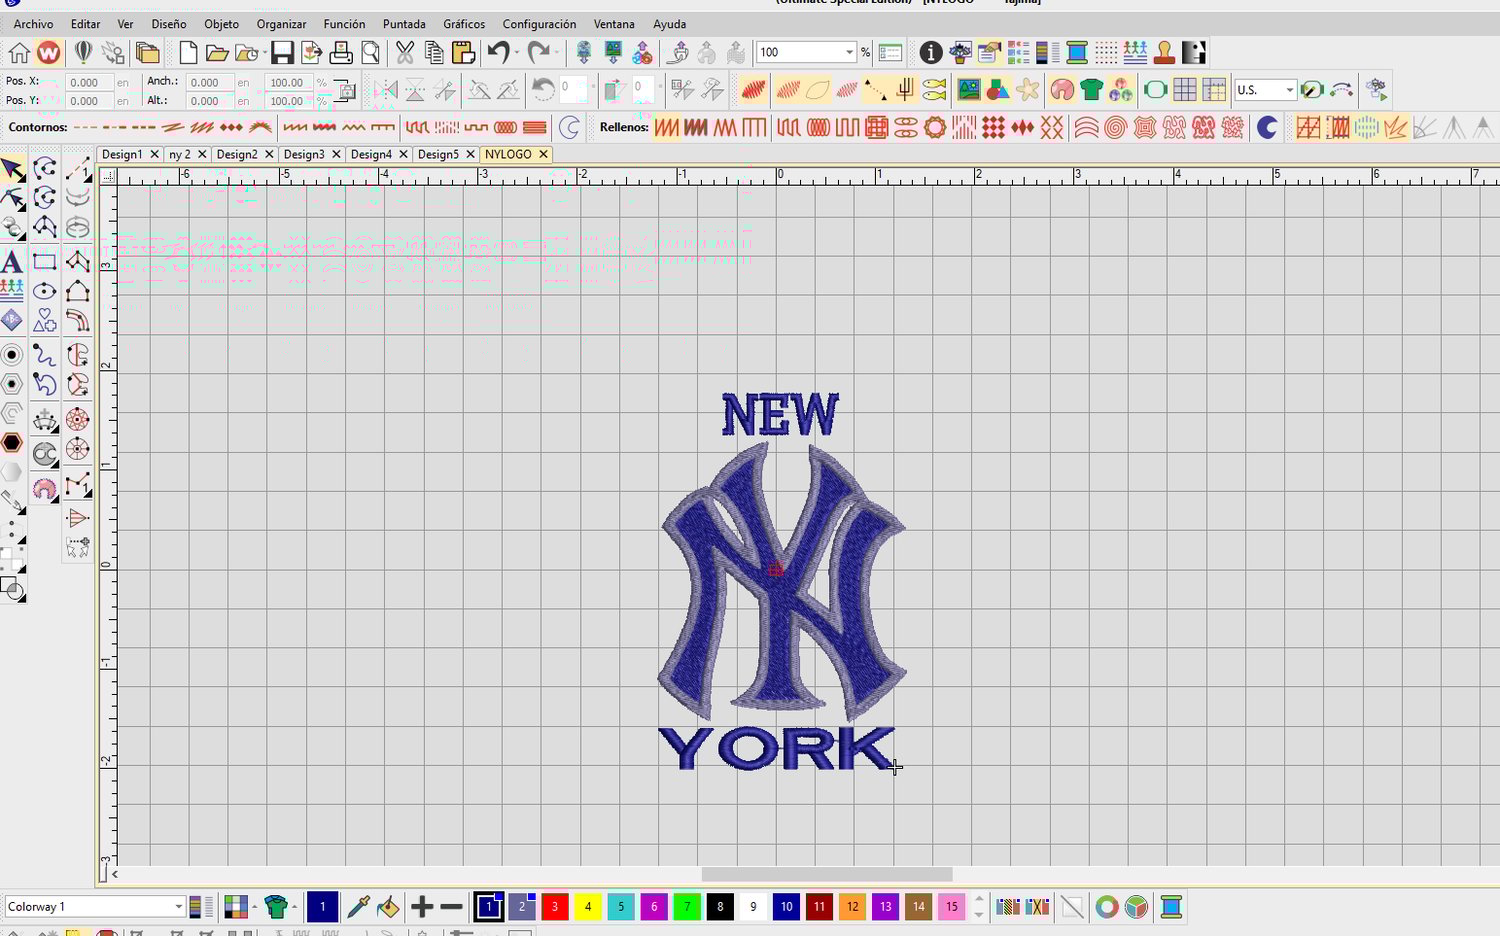
Task: Open the U.S. units dropdown
Action: (1289, 90)
